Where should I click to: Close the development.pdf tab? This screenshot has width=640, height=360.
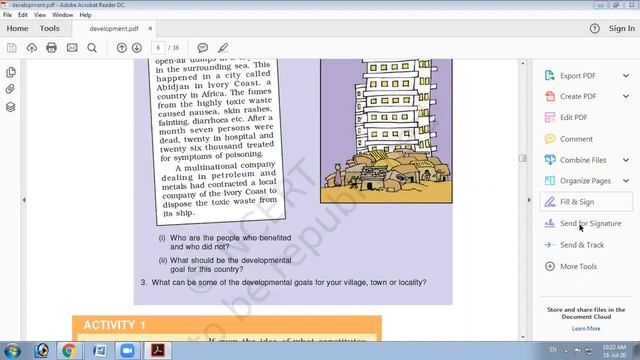[x=150, y=29]
